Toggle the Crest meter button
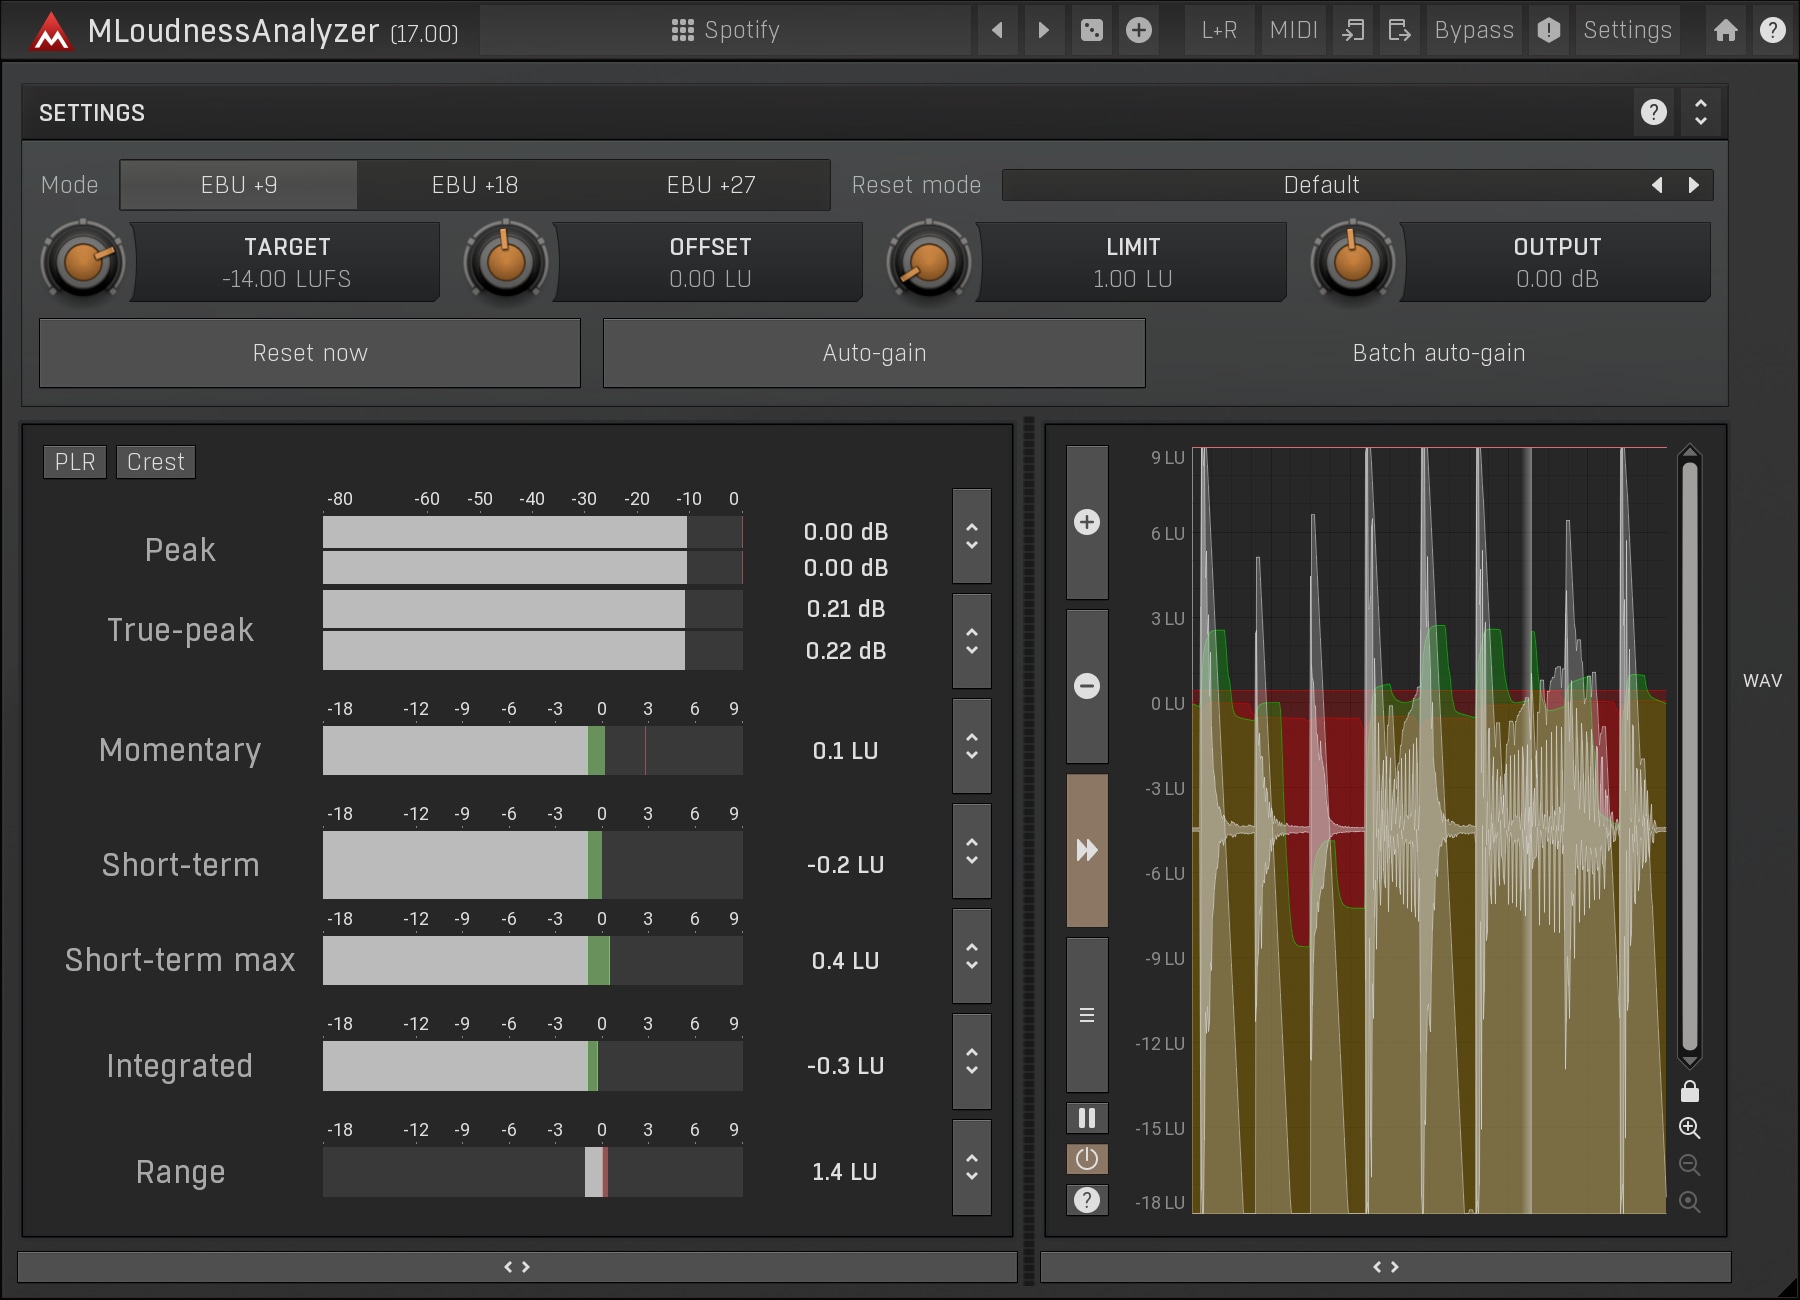1800x1300 pixels. click(x=155, y=462)
